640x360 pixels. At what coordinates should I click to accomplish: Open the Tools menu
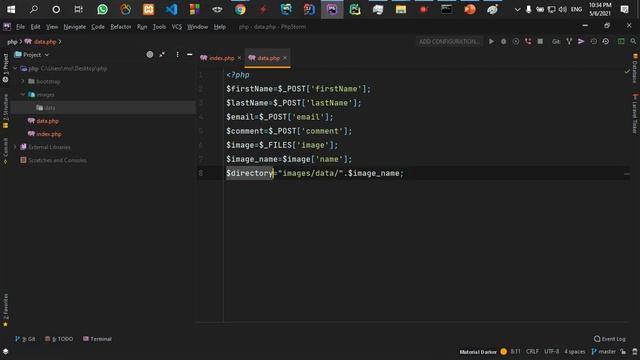pos(159,27)
